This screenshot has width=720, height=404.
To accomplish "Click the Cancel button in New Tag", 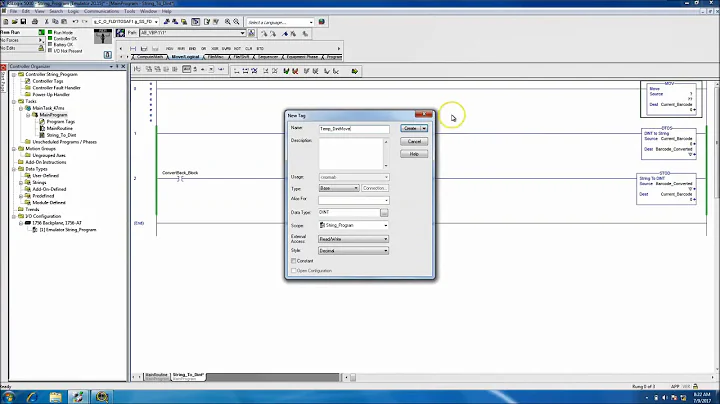I will pos(414,141).
